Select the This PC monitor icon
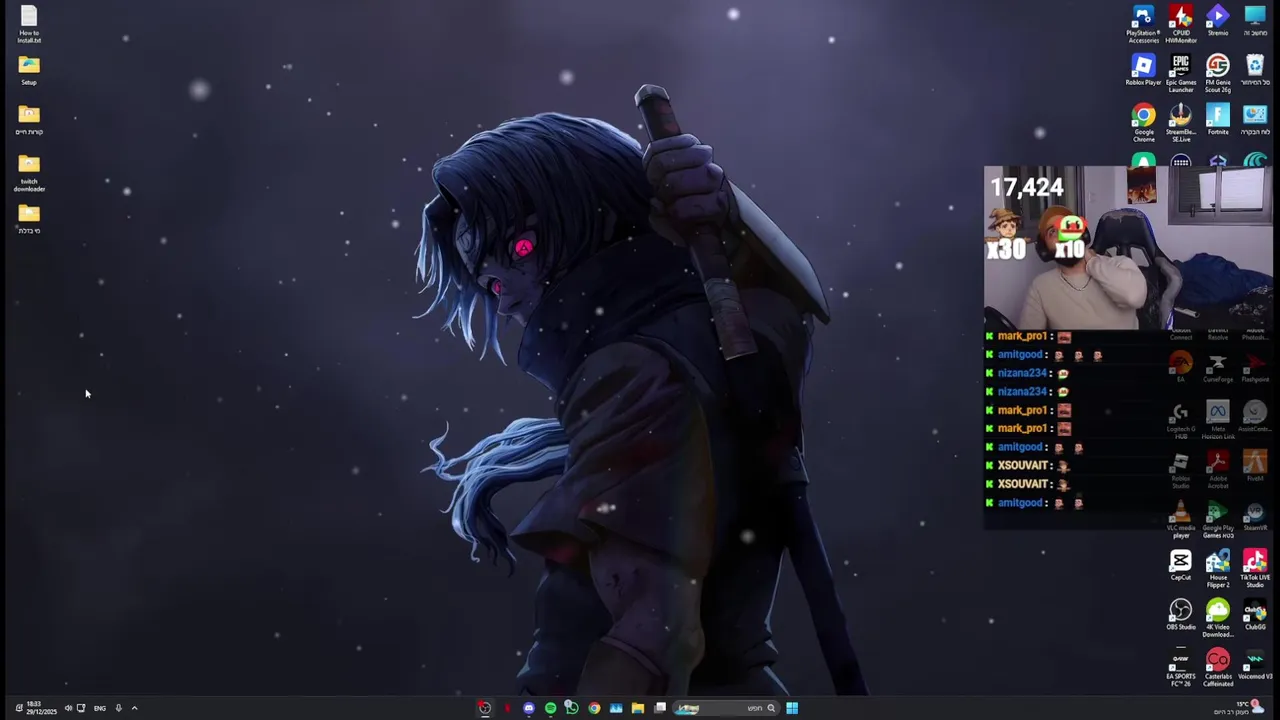This screenshot has width=1280, height=720. 1255,21
